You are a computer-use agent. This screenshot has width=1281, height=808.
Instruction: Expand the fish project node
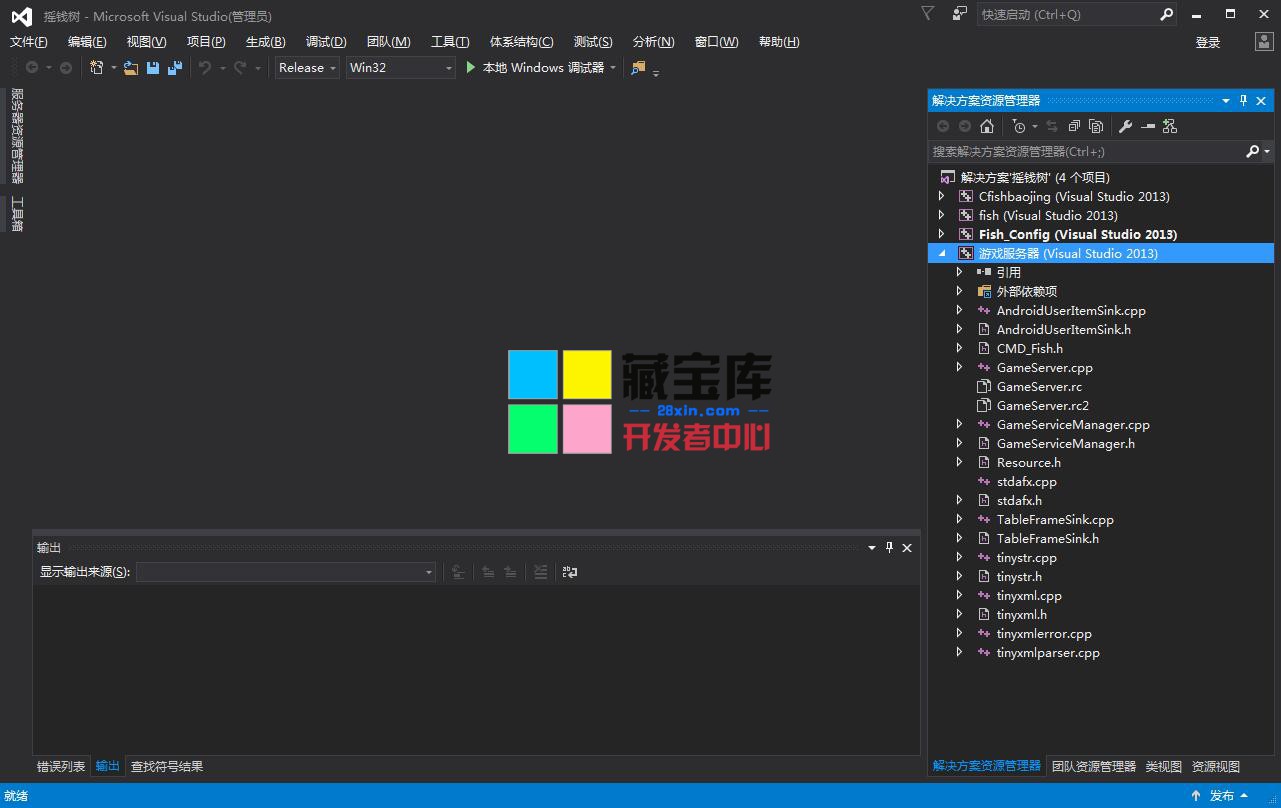coord(942,216)
